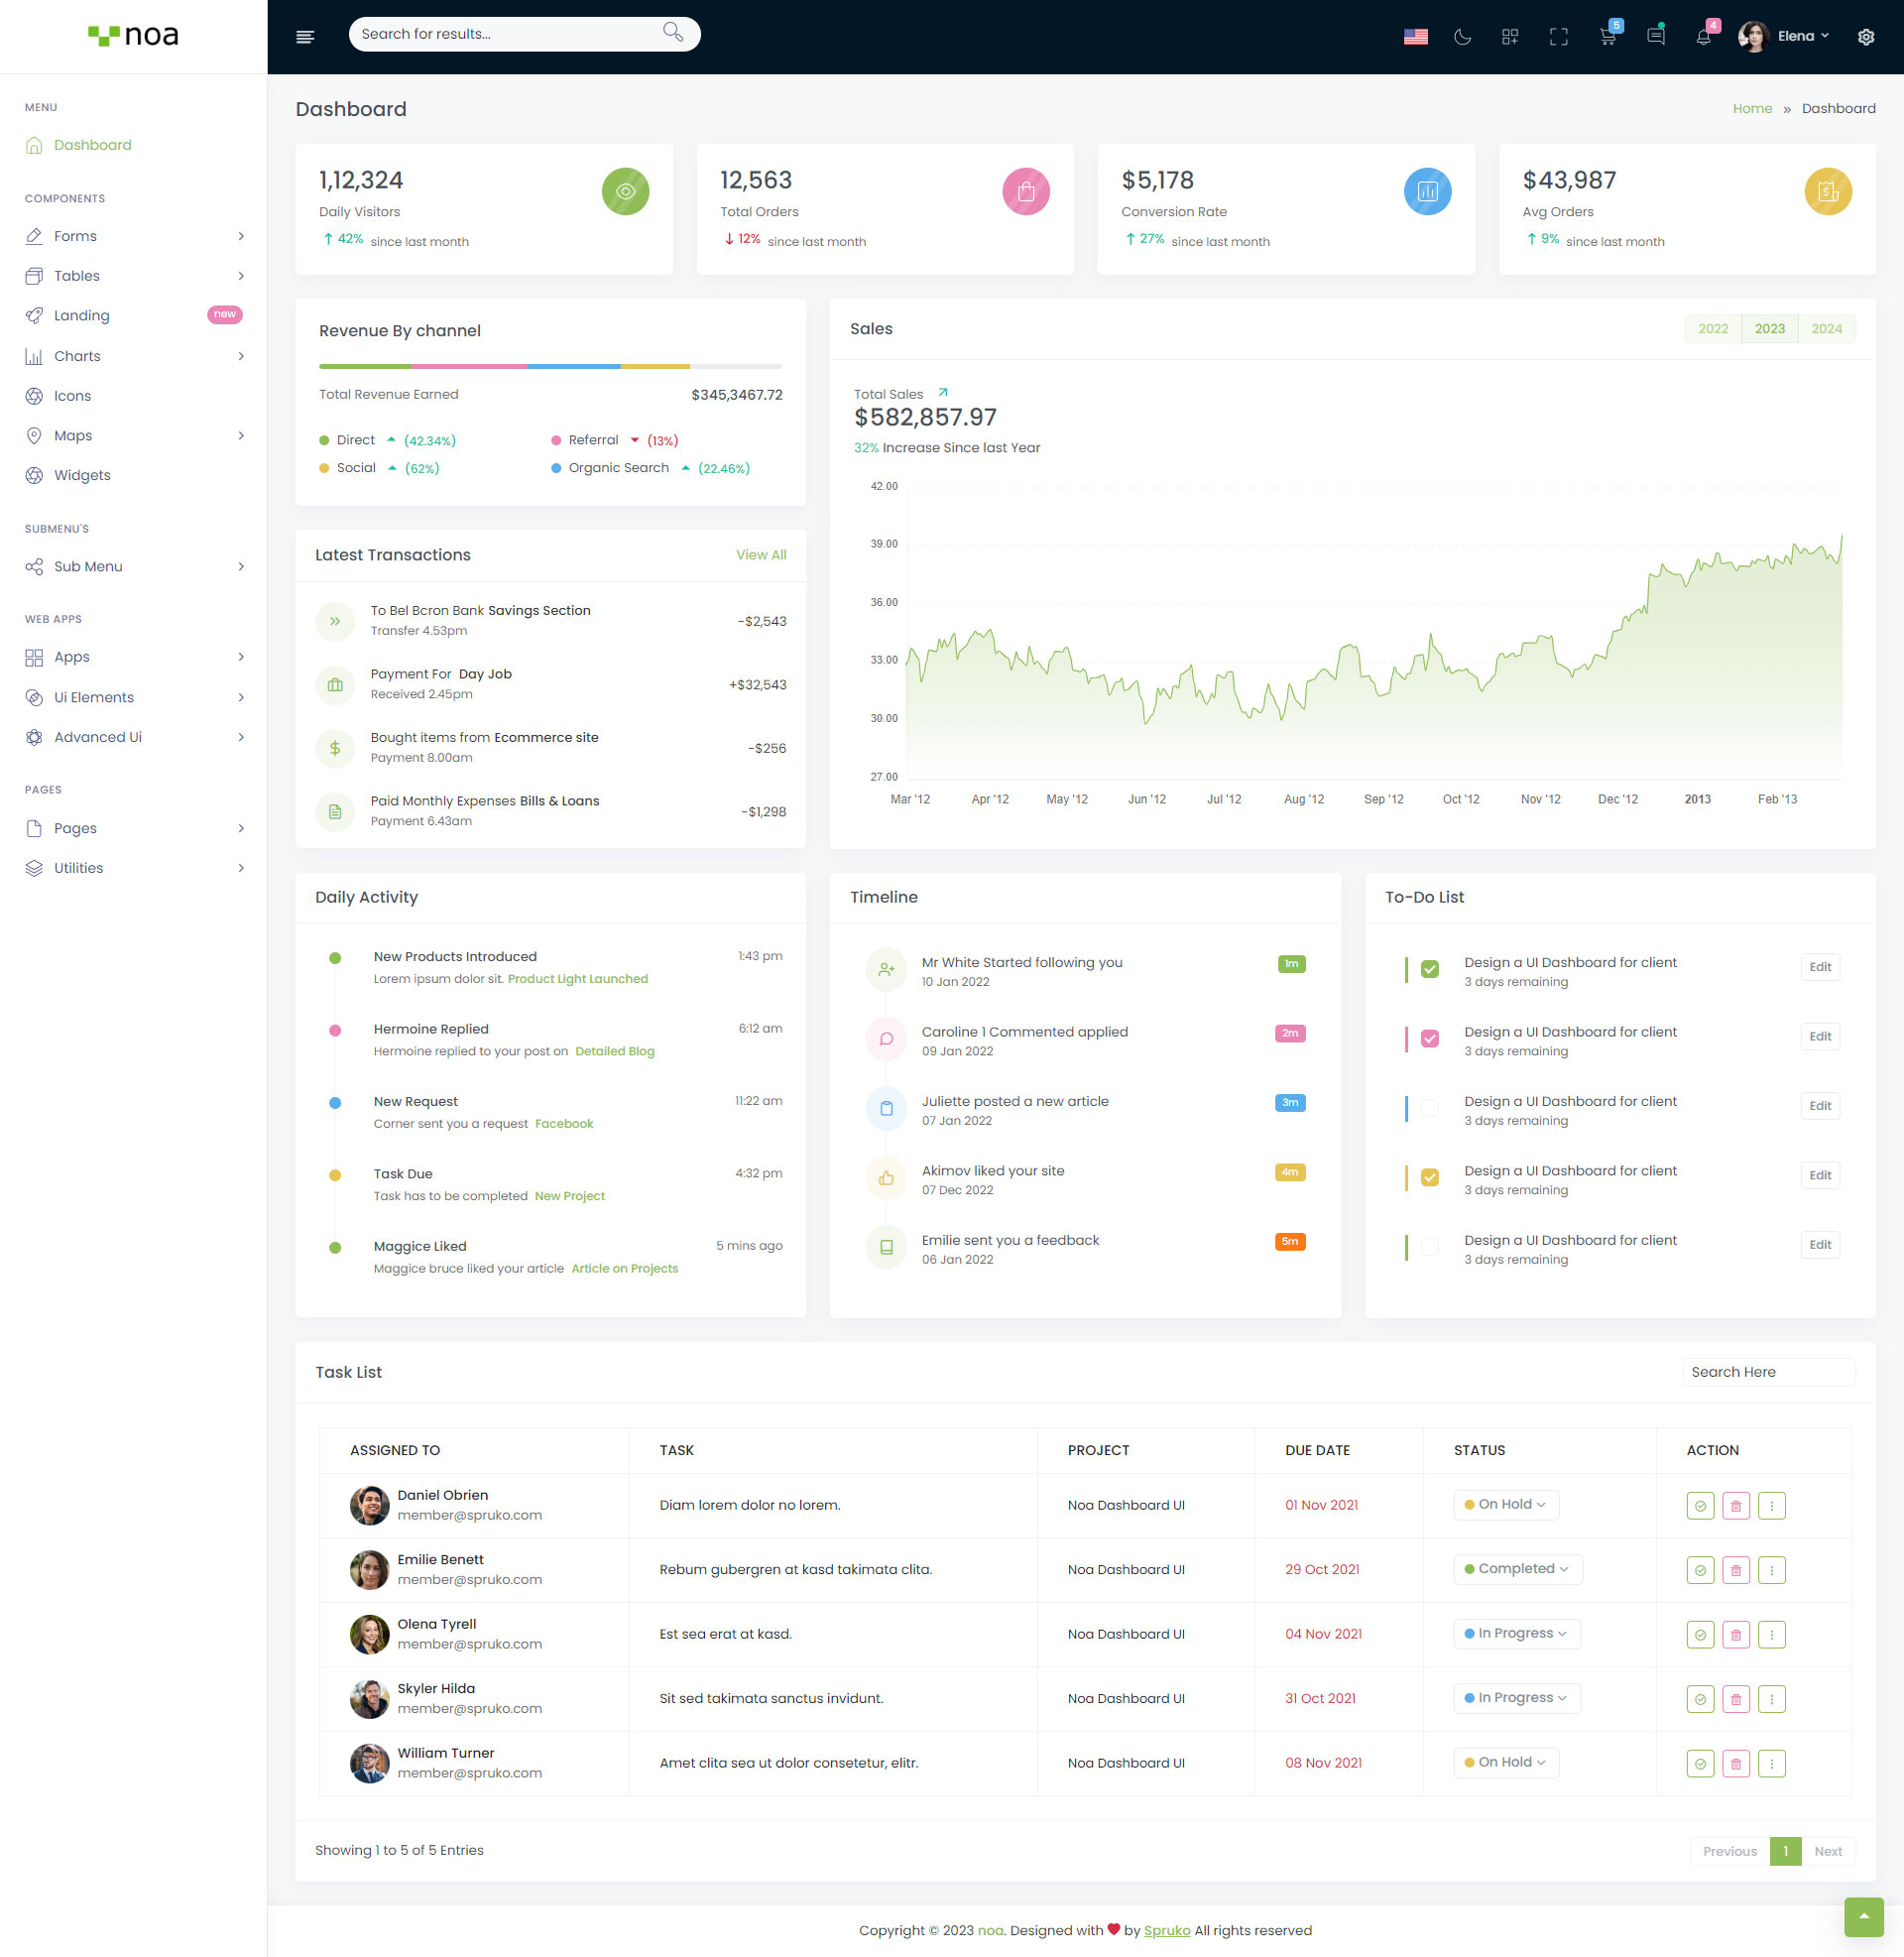Check the third To-Do item checkbox
Viewport: 1904px width, 1957px height.
[x=1430, y=1108]
